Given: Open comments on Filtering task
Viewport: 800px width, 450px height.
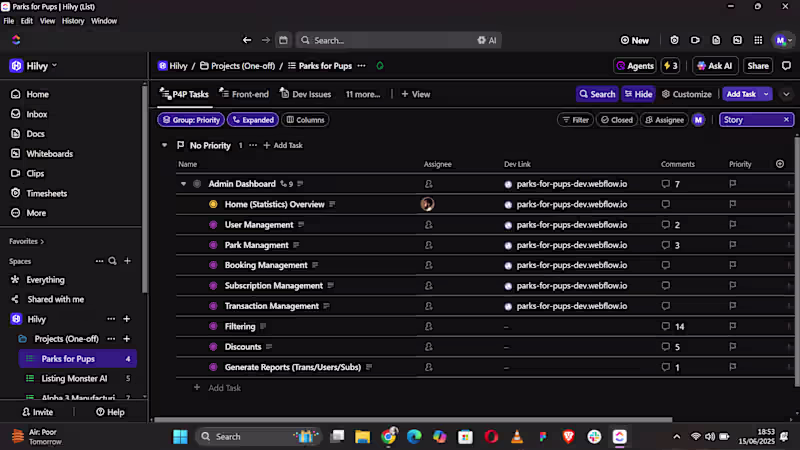Looking at the screenshot, I should coord(673,327).
